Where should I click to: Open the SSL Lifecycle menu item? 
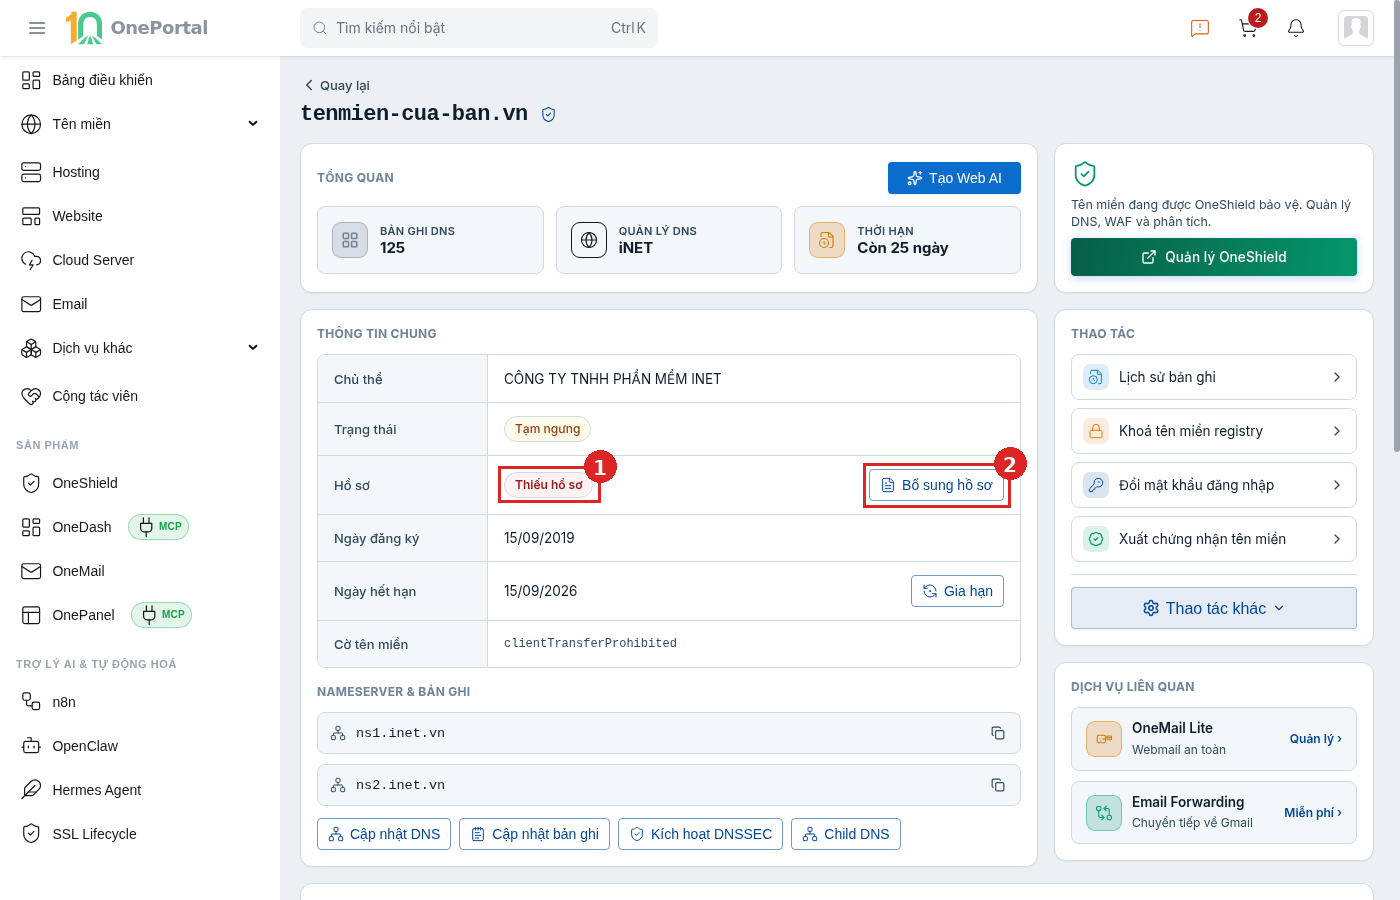click(x=140, y=834)
